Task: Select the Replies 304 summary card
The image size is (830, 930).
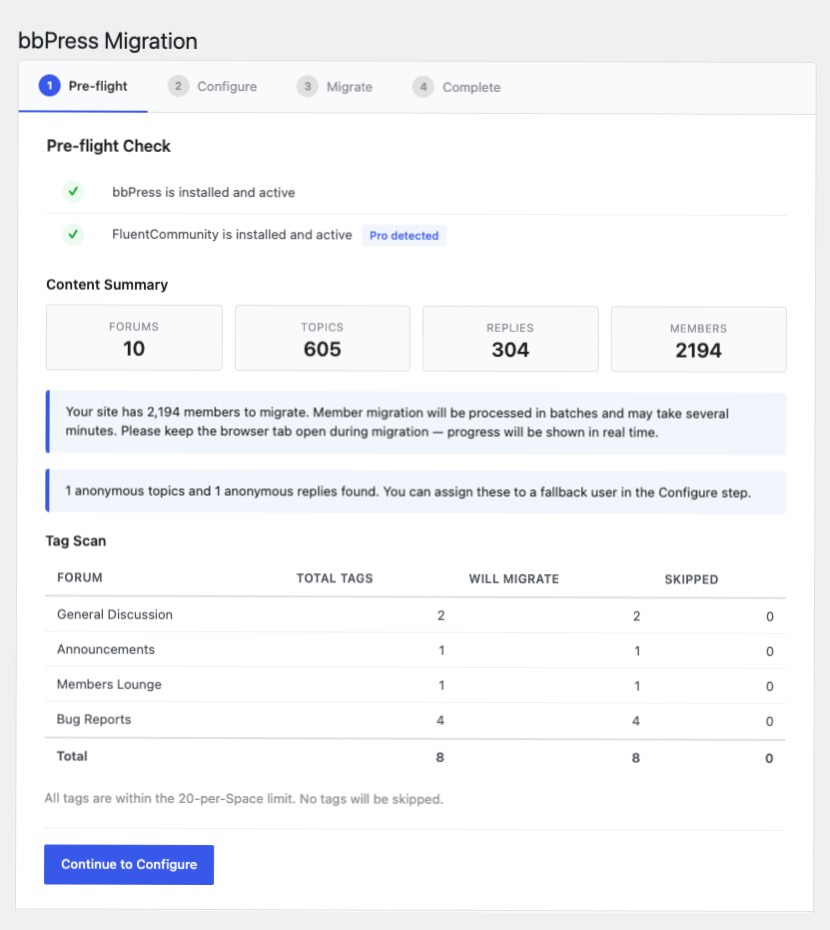Action: click(510, 339)
